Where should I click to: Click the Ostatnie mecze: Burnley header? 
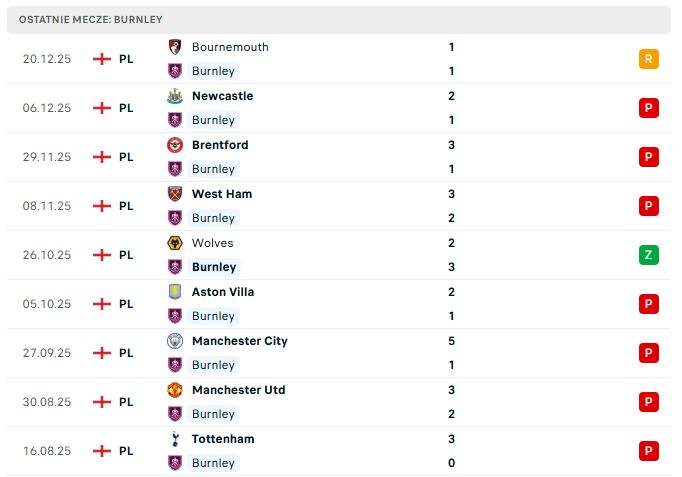pos(90,19)
